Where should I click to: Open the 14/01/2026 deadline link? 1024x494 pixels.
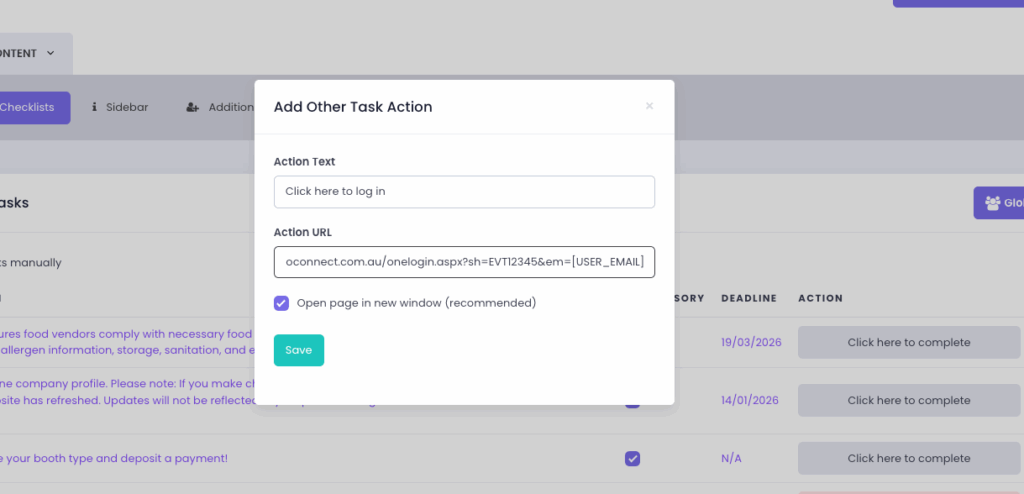click(x=751, y=400)
